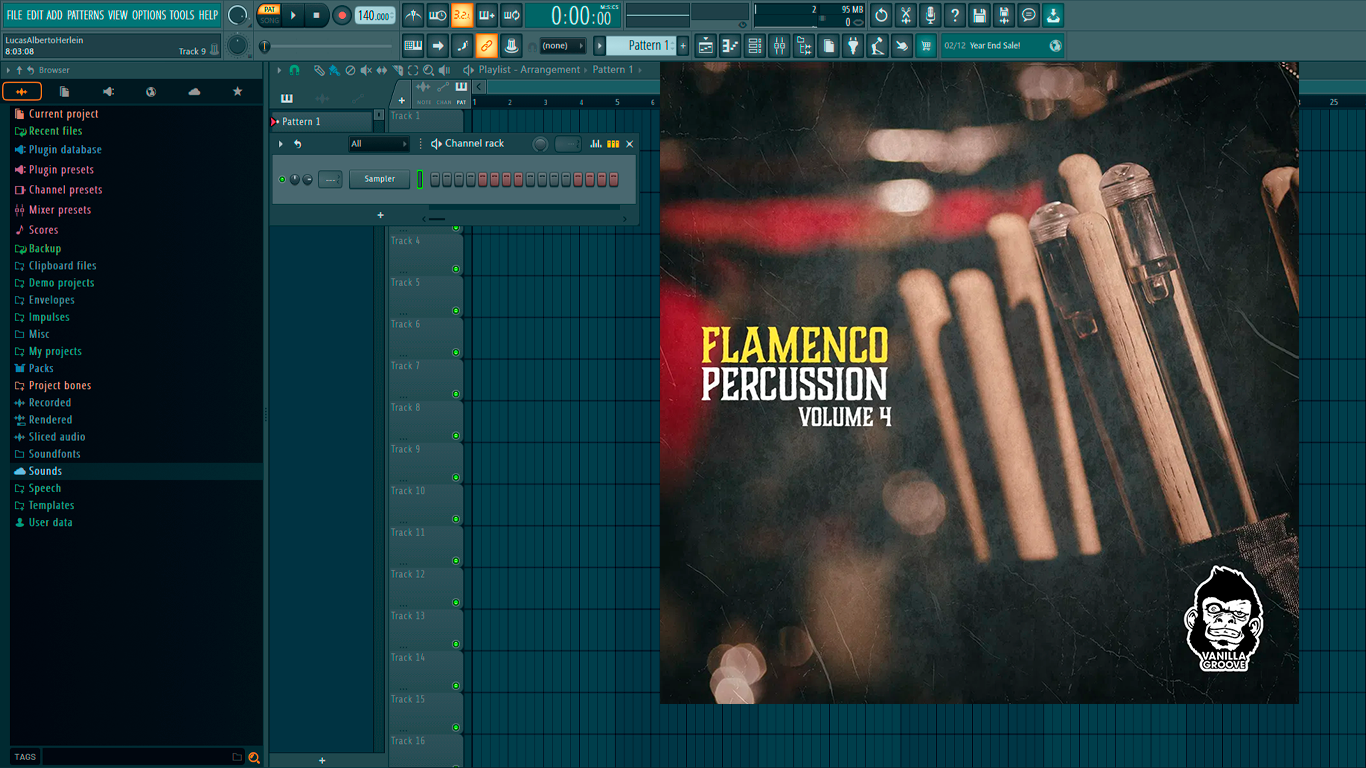Screen dimensions: 1366x768
Task: Click the main volume knob
Action: point(237,15)
